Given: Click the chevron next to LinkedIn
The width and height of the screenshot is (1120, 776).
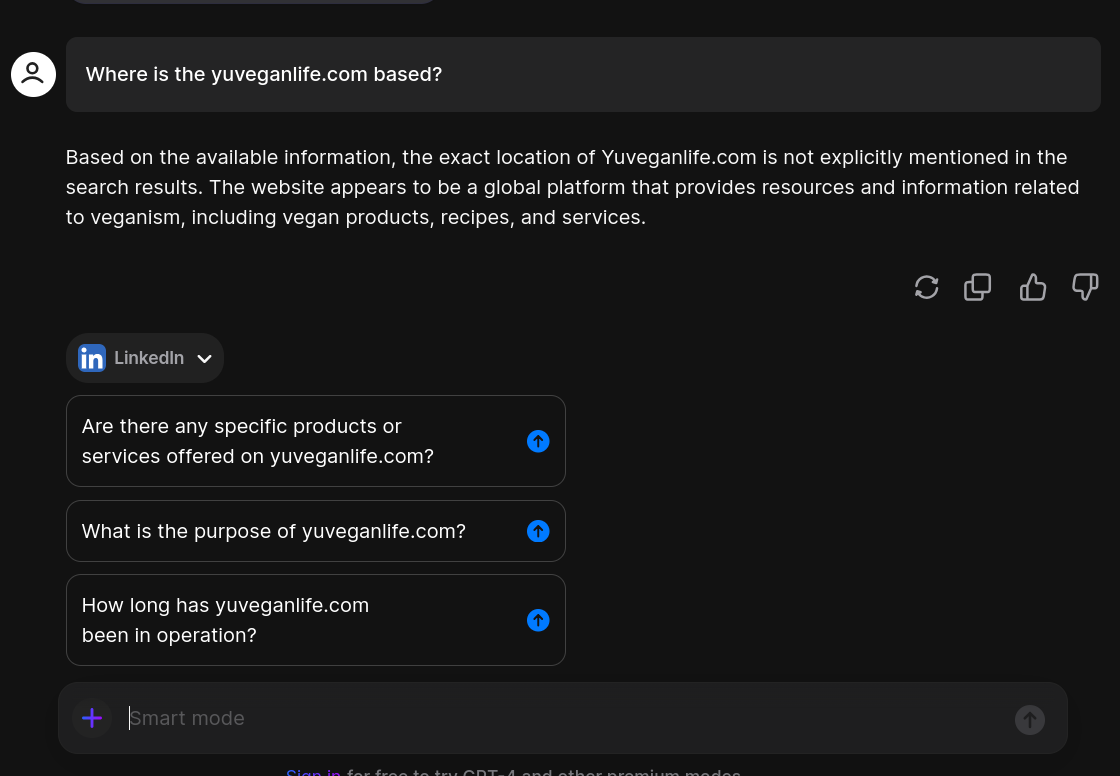Looking at the screenshot, I should 204,359.
